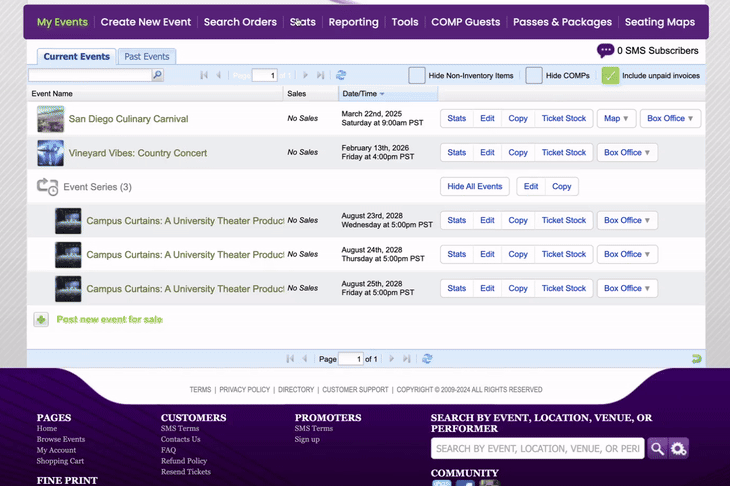Click the search magnifier in event filter

(x=157, y=76)
